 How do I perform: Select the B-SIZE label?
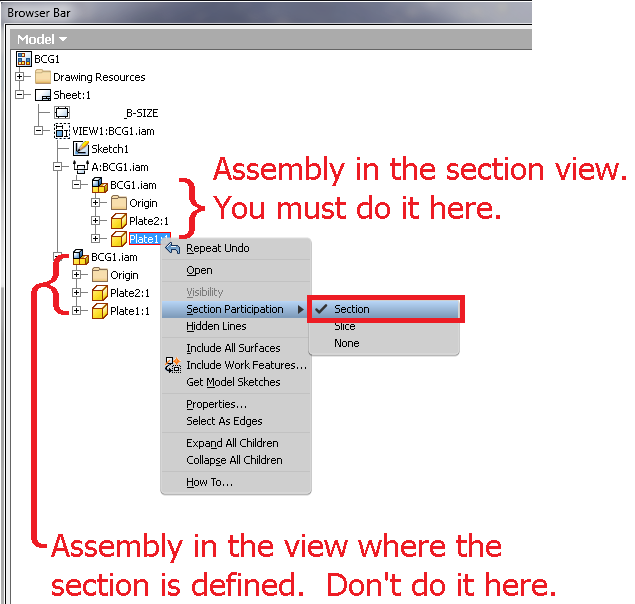141,113
